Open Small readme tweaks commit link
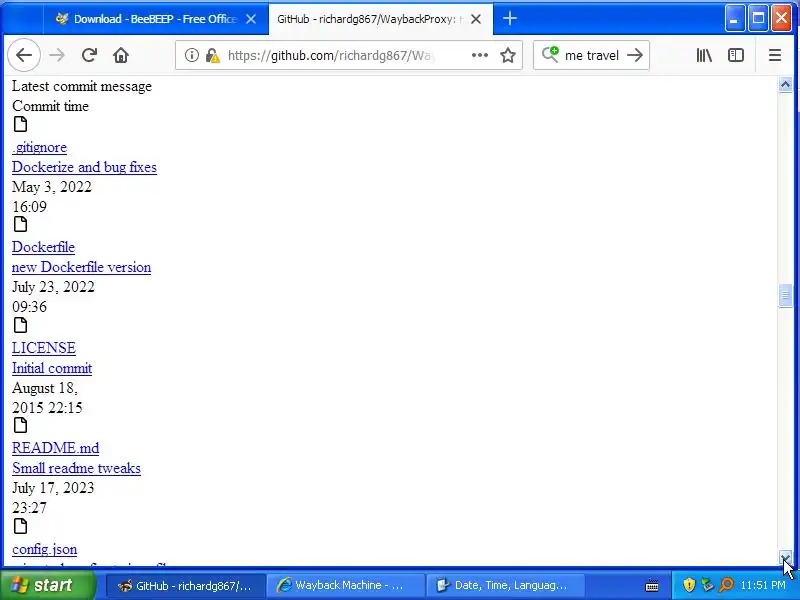 click(77, 468)
